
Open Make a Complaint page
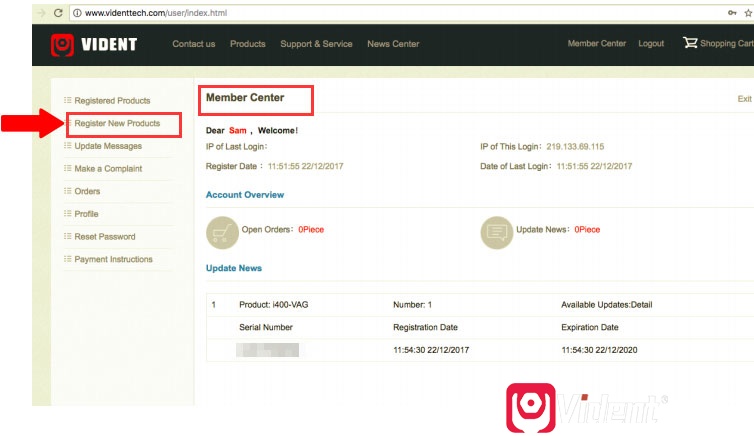coord(108,169)
